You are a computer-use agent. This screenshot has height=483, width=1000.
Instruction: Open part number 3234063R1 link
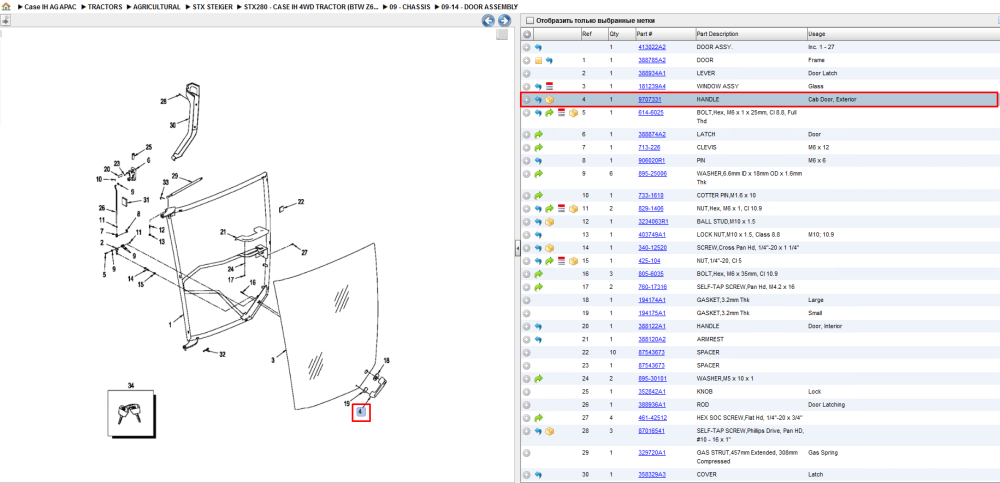653,222
